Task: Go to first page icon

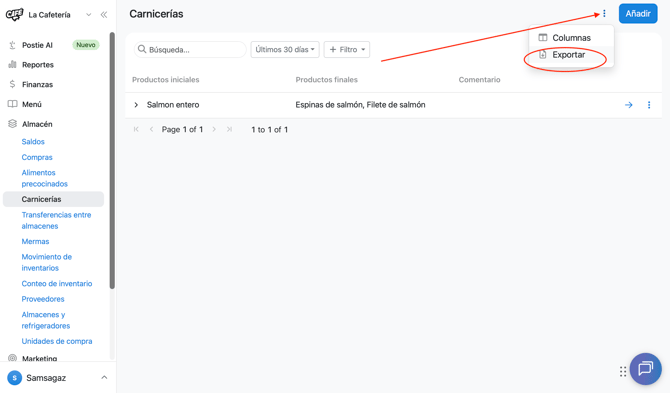Action: point(136,129)
